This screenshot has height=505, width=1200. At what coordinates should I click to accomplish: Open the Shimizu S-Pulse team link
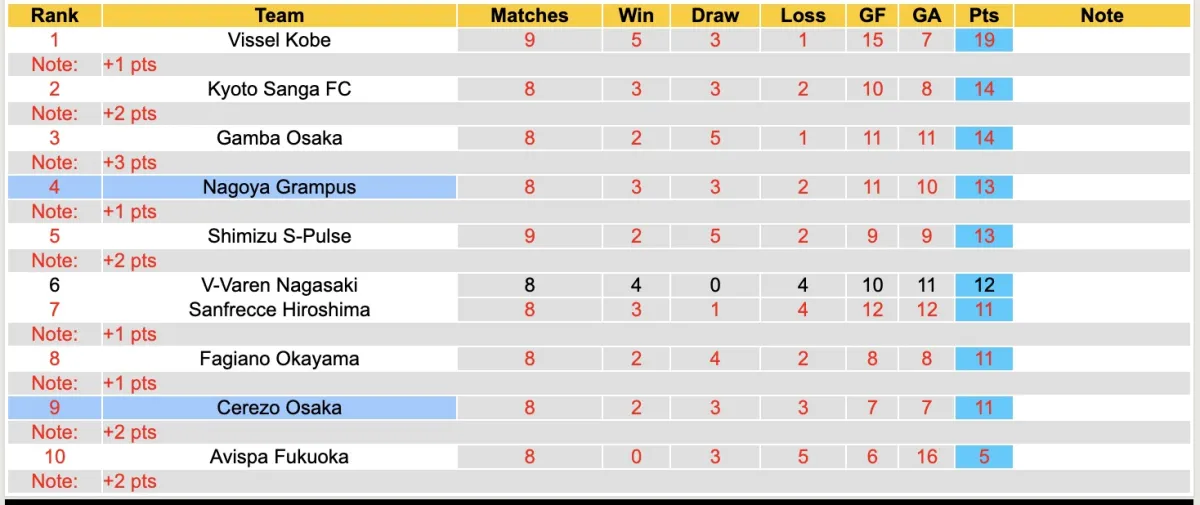[279, 236]
